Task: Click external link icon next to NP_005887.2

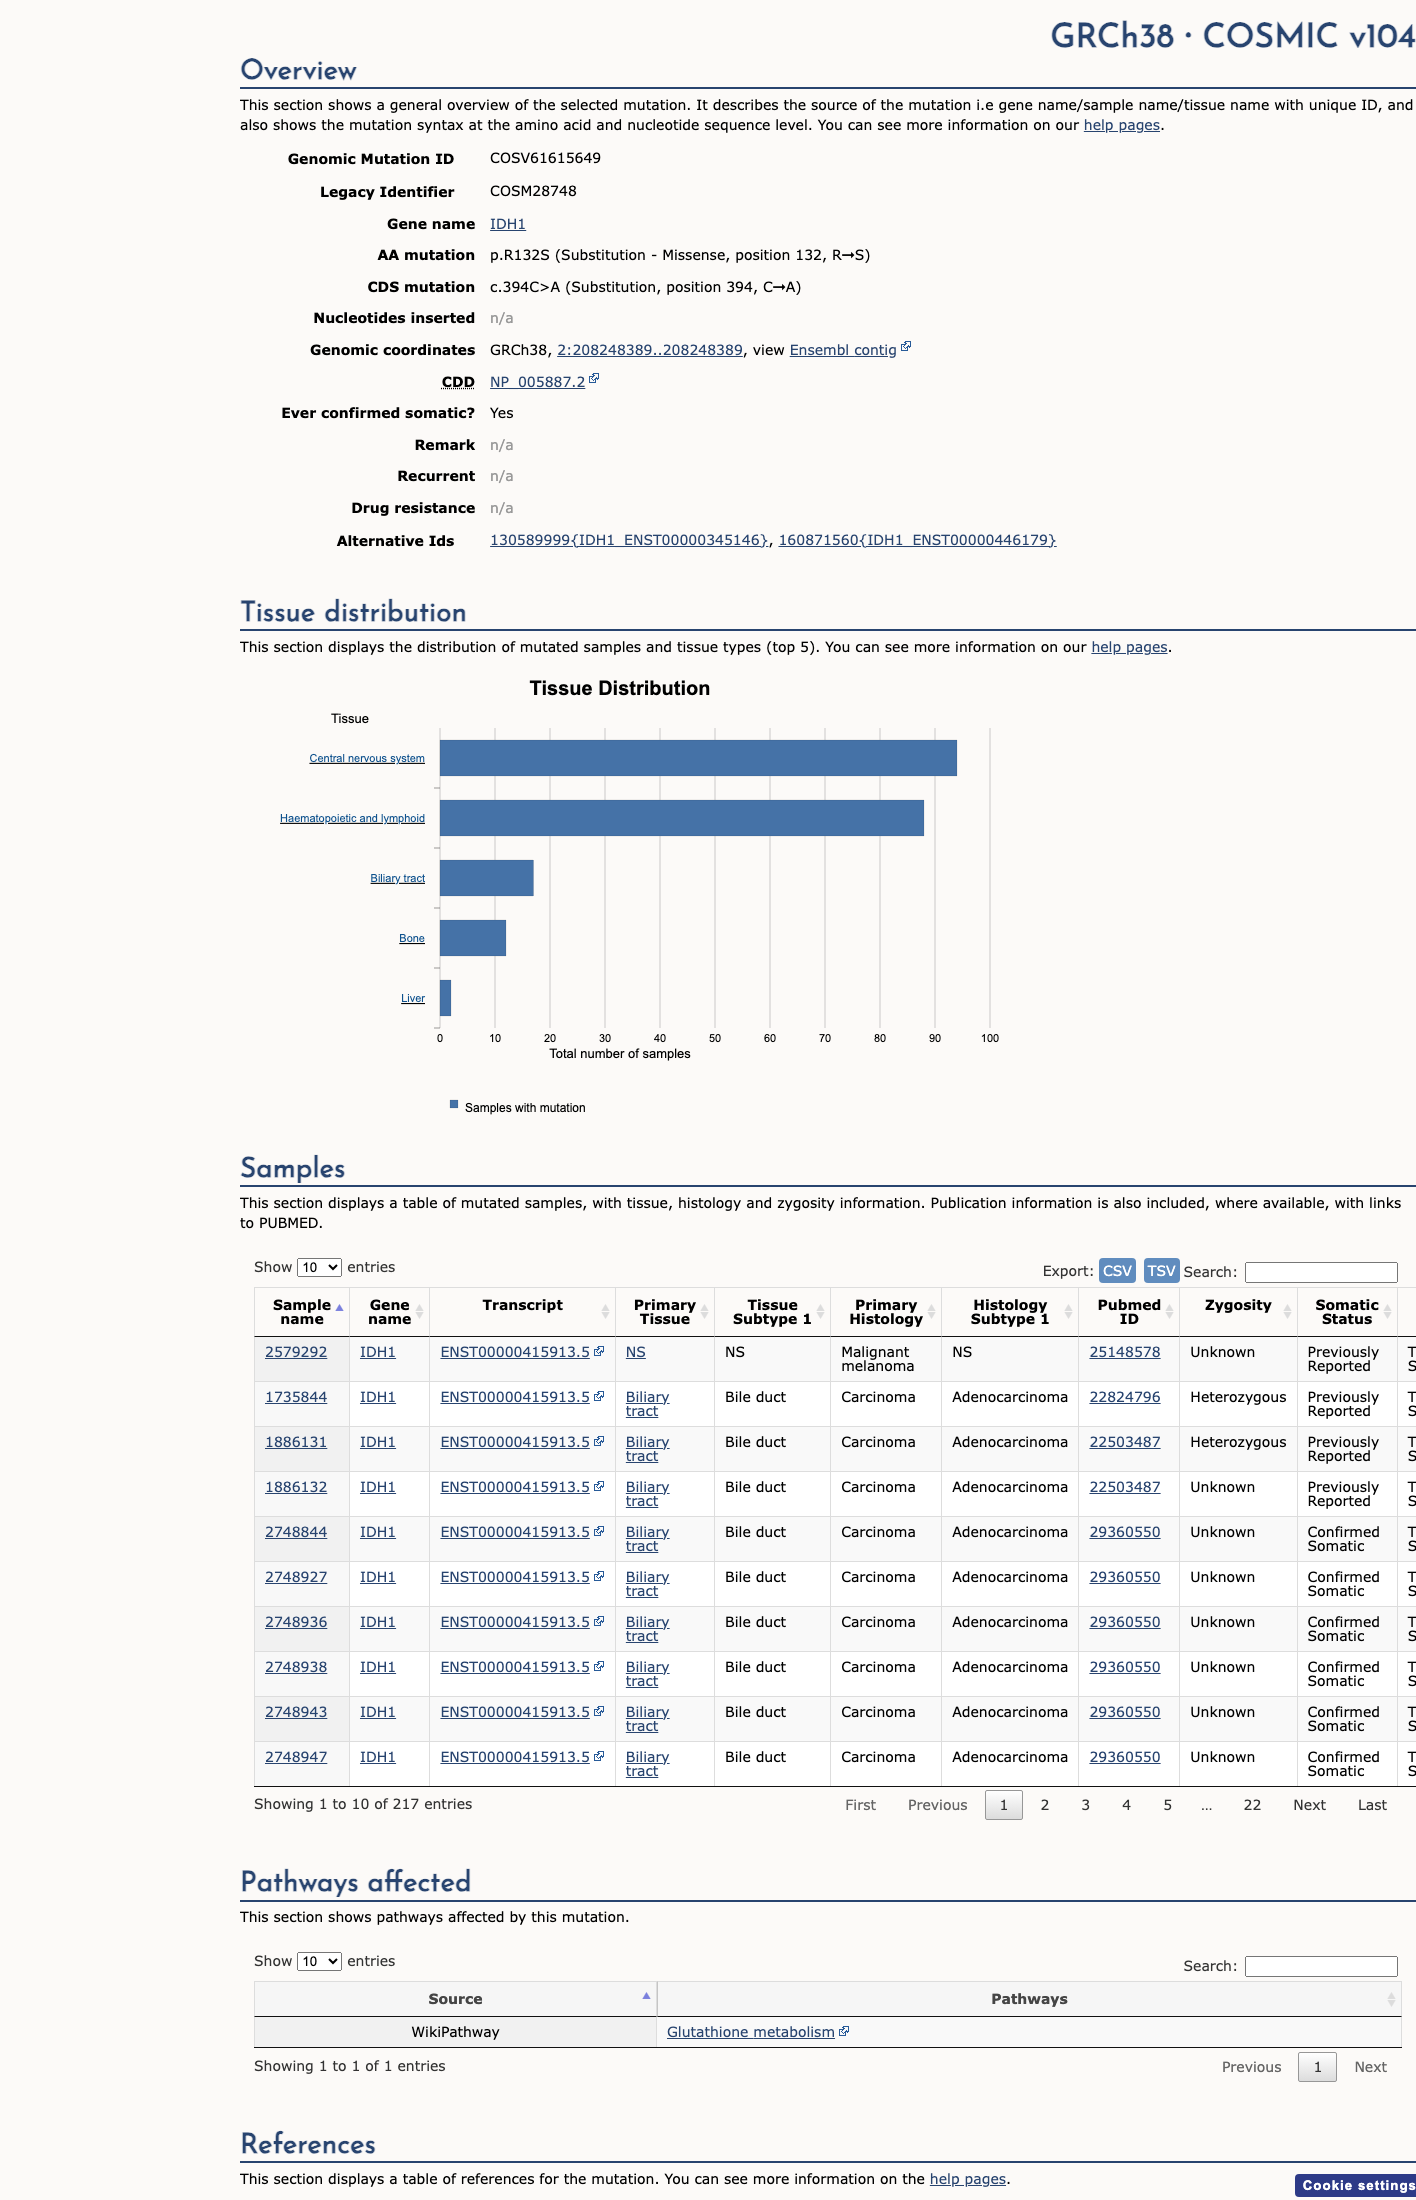Action: click(594, 379)
